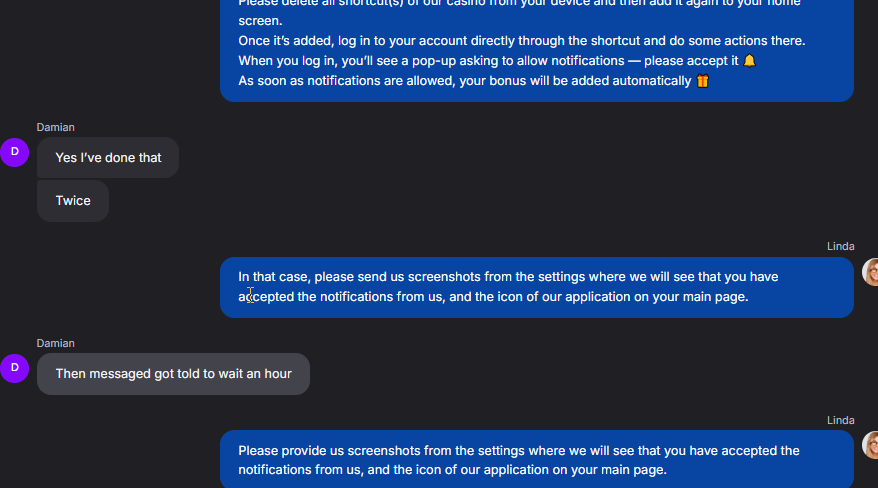Click the "Linda" name above "Please provide us" message
This screenshot has height=488, width=878.
click(840, 420)
